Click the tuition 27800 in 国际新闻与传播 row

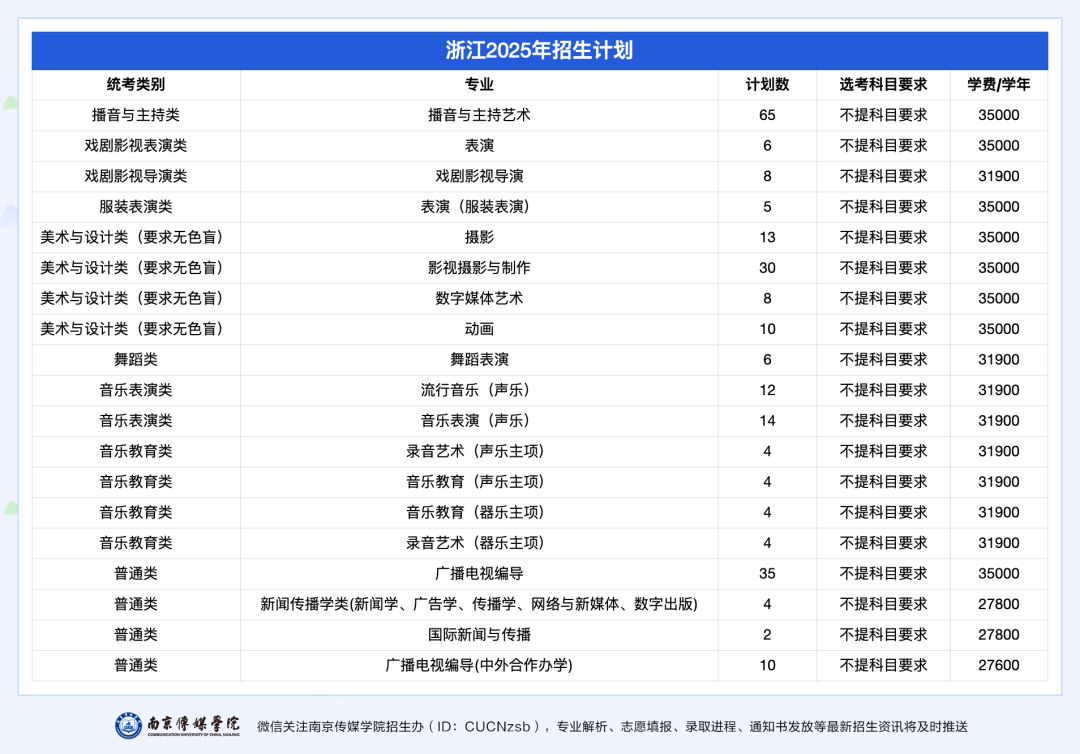[999, 635]
